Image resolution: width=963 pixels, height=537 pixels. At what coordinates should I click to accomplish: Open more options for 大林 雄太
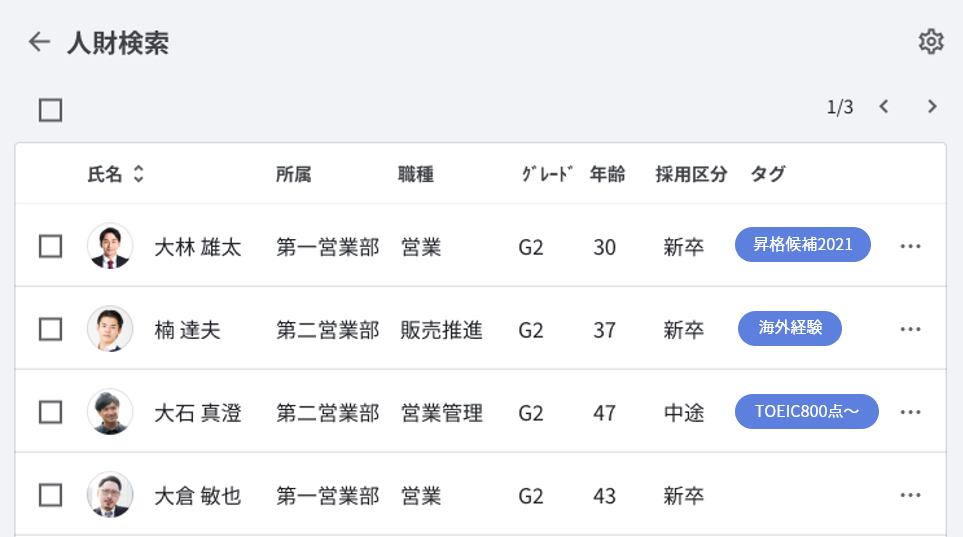pyautogui.click(x=910, y=246)
